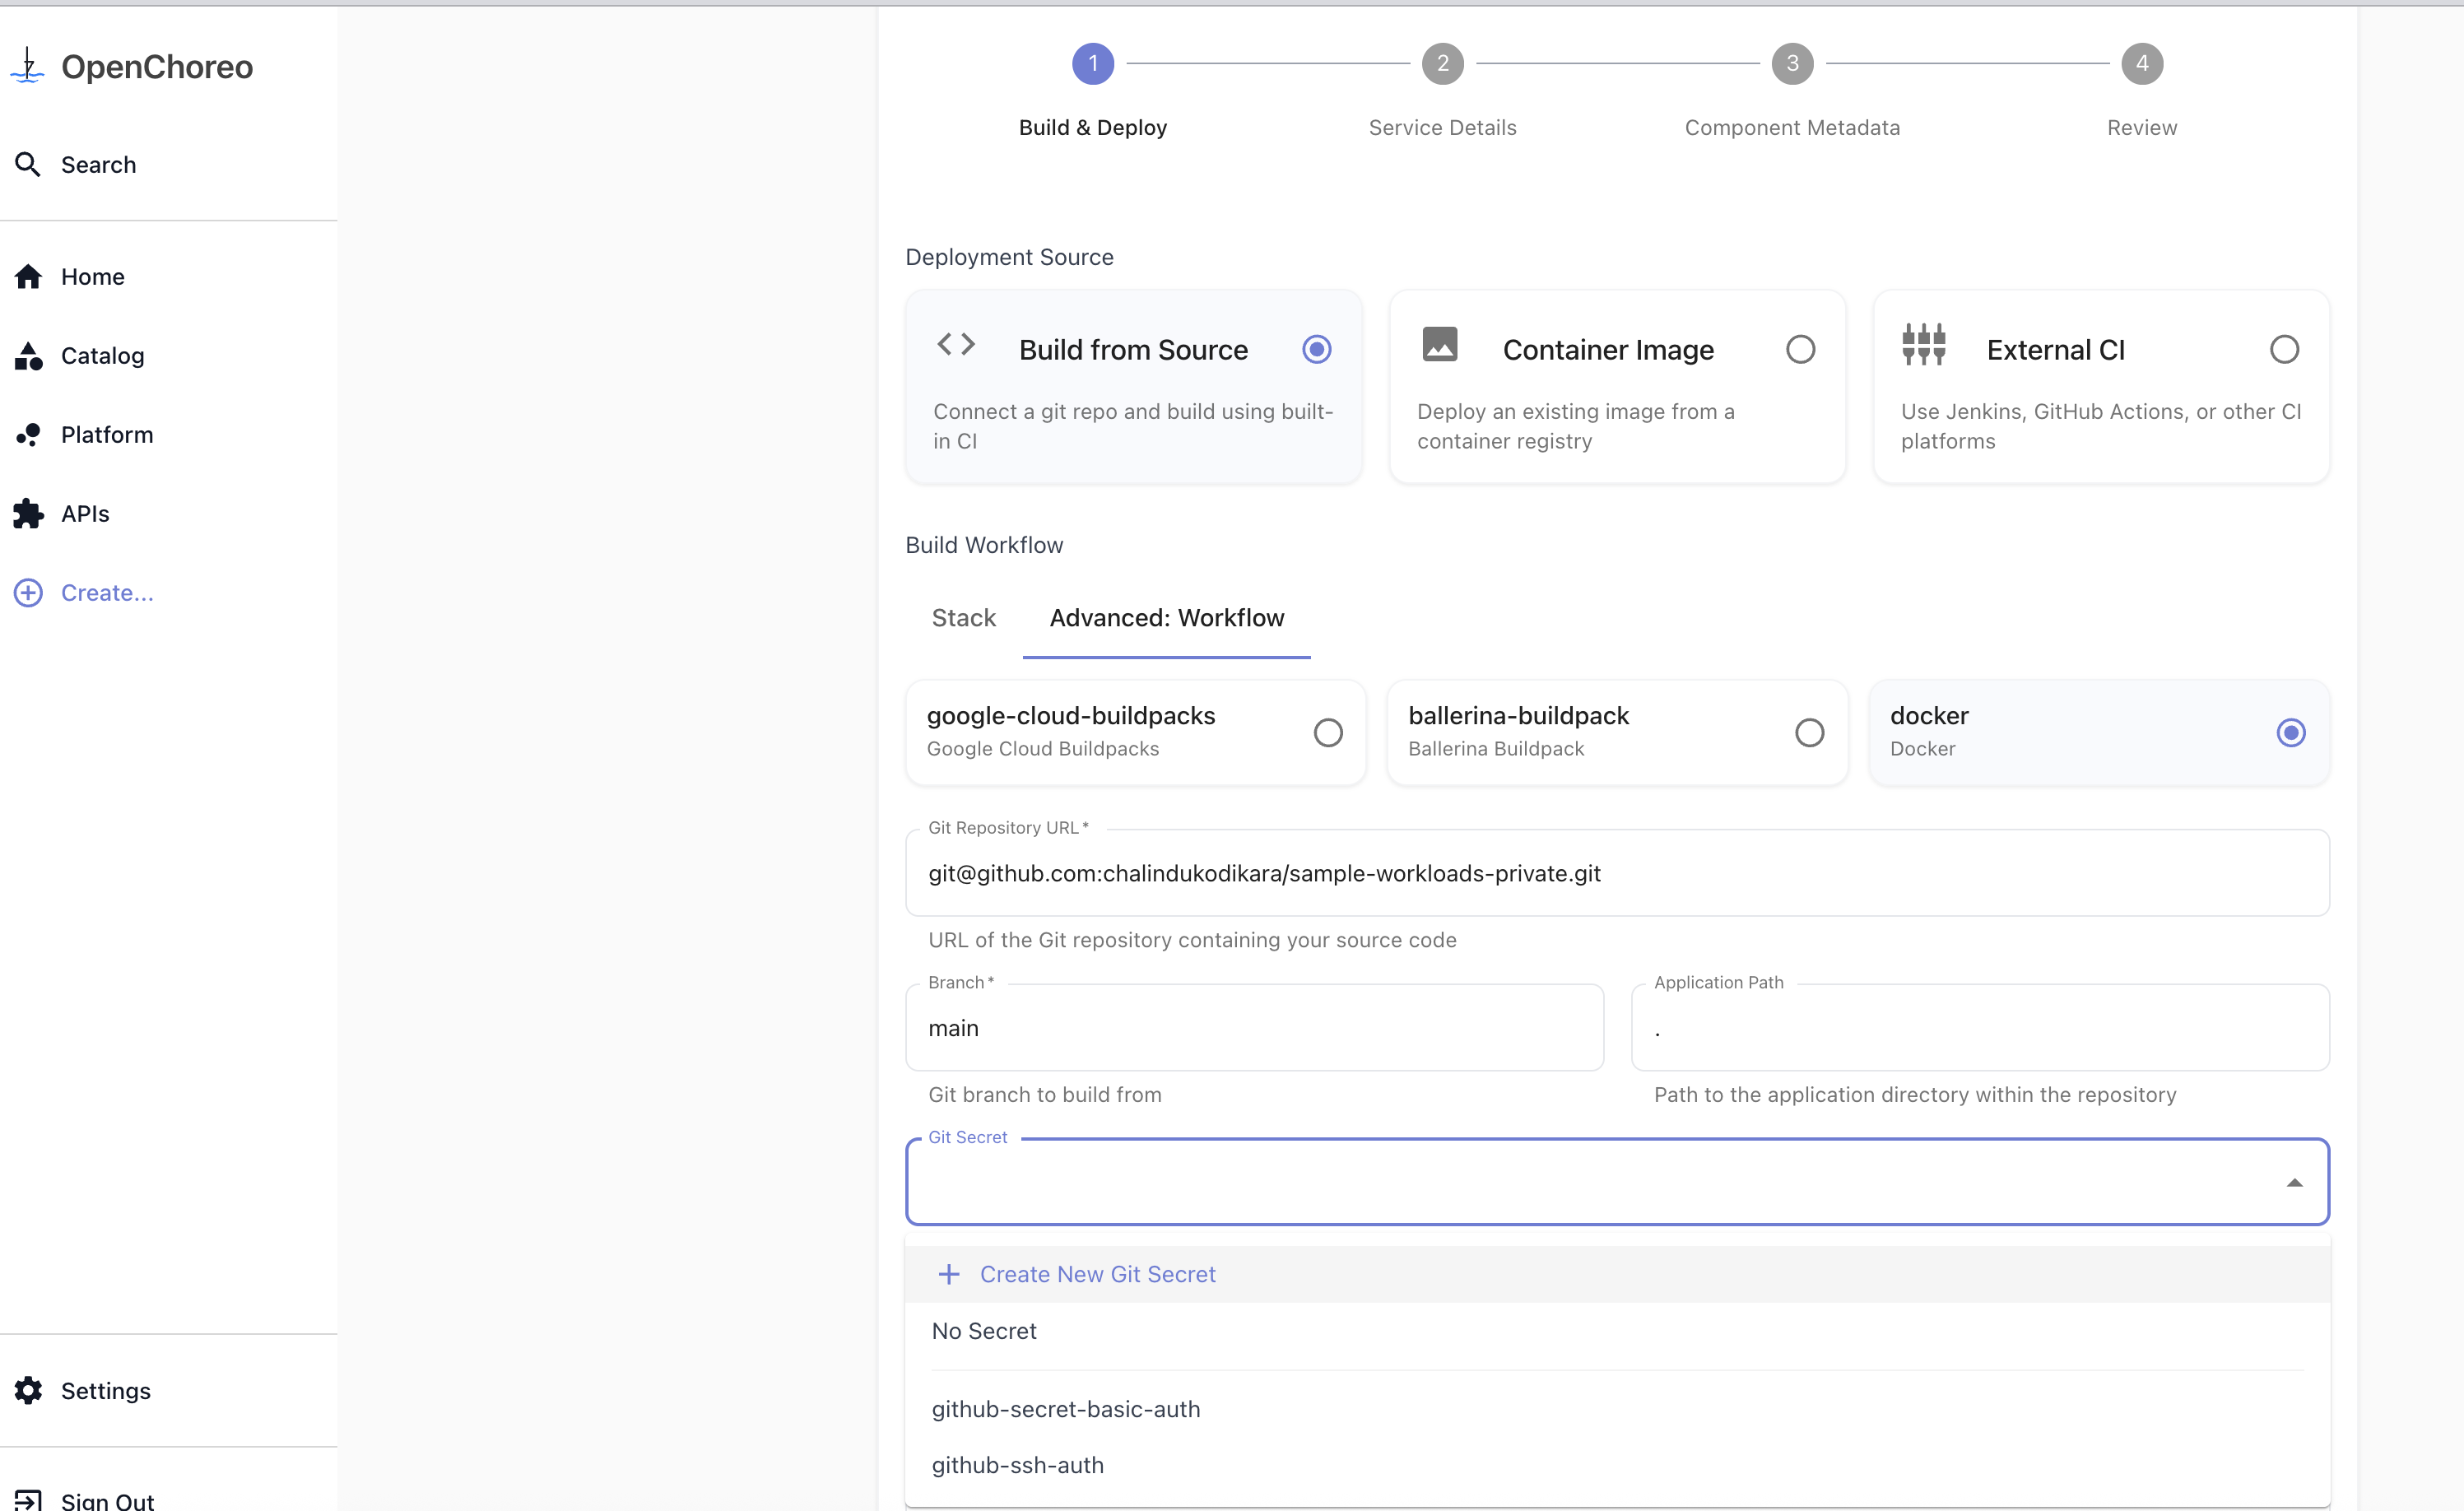Open Catalog via its shapes icon
The width and height of the screenshot is (2464, 1511).
click(28, 355)
